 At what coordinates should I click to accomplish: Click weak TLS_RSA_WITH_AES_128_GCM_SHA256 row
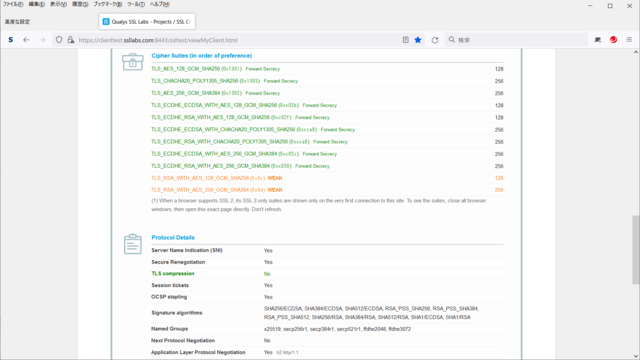click(327, 178)
